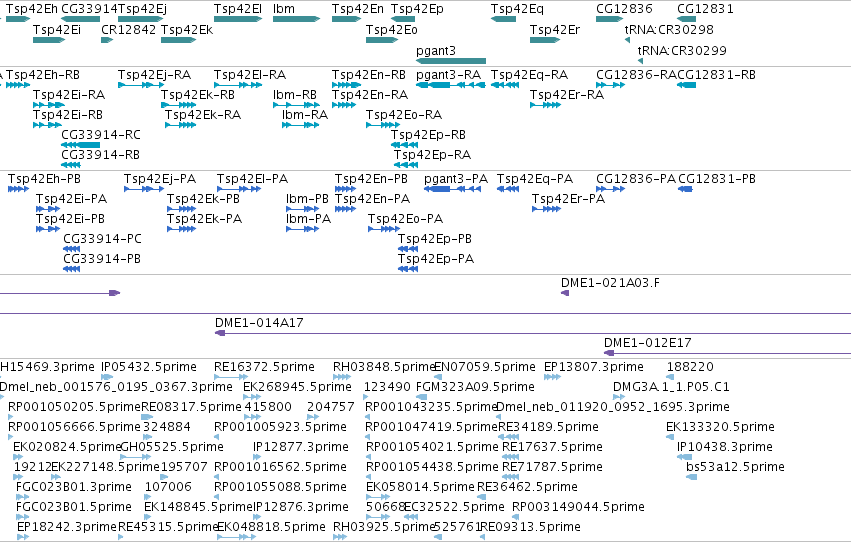This screenshot has width=851, height=542.
Task: Select the RE08317.5prime EST feature
Action: coord(147,417)
